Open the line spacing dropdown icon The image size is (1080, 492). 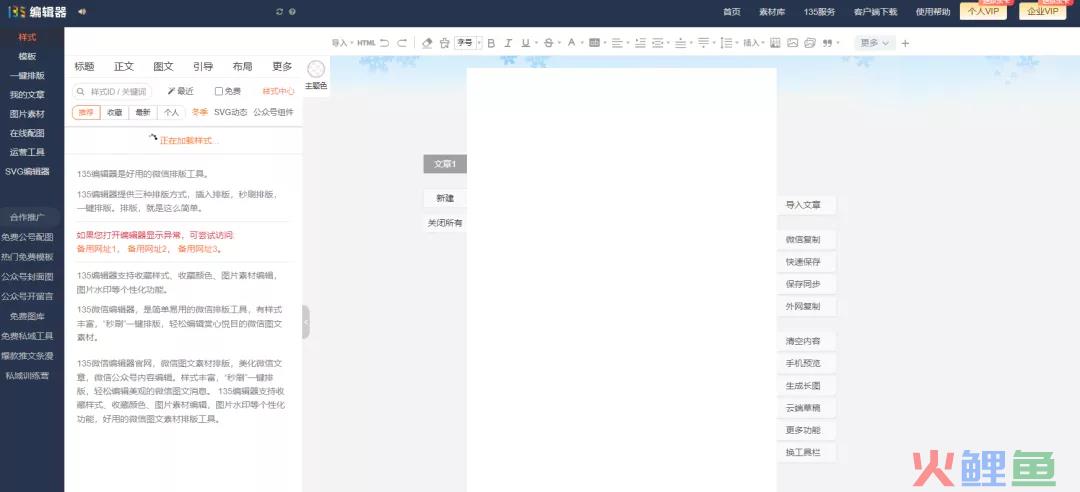(726, 43)
